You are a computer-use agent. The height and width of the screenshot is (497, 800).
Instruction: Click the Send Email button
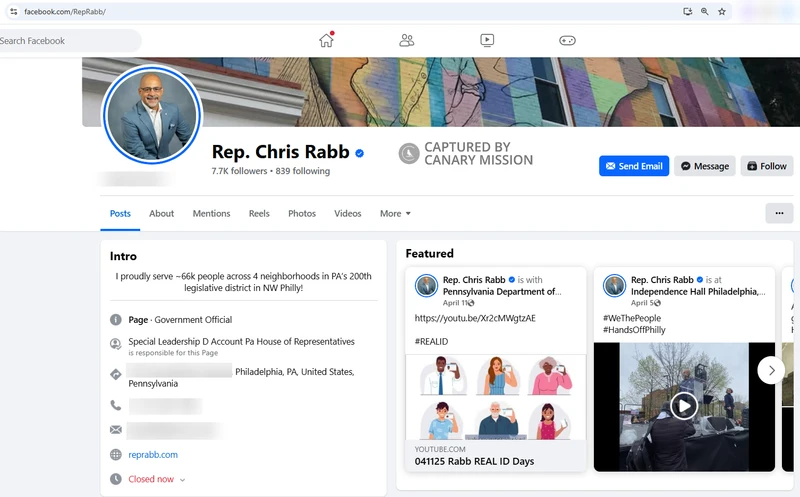pos(634,166)
